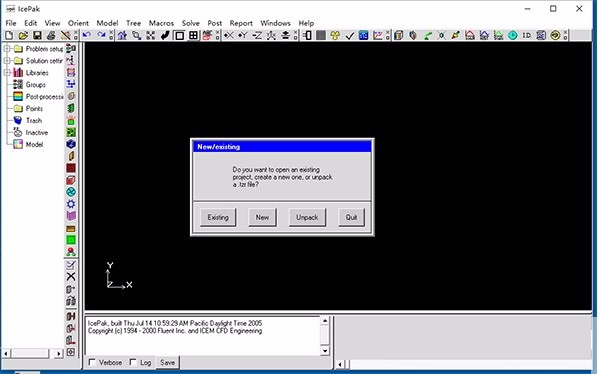Open the Post menu

[215, 23]
